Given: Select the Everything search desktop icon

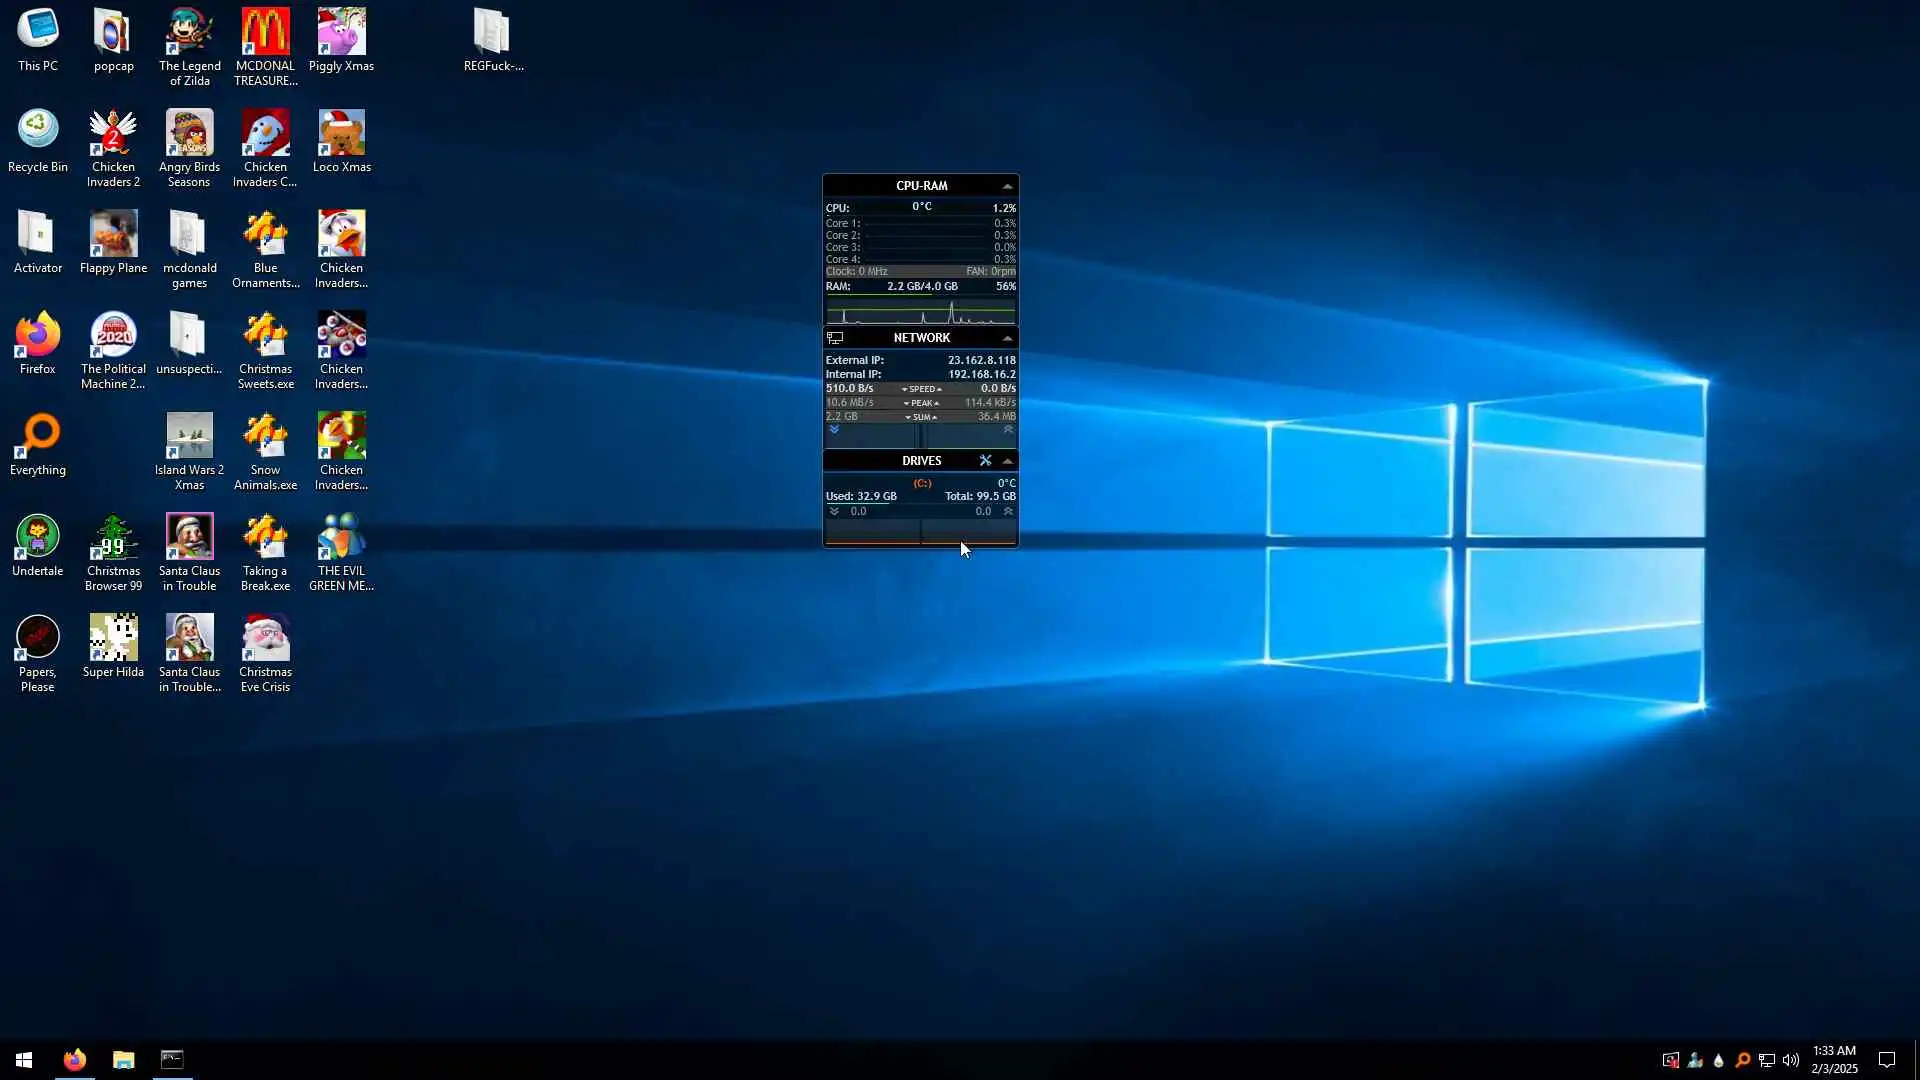Looking at the screenshot, I should 38,436.
